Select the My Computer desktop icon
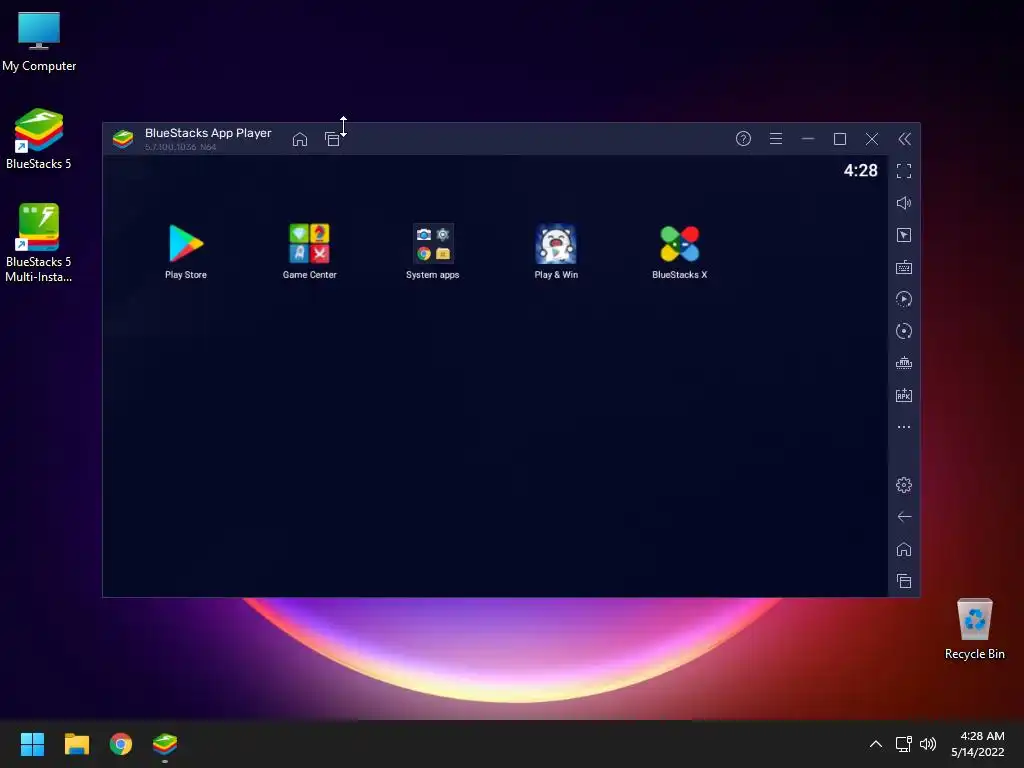1024x768 pixels. tap(39, 41)
